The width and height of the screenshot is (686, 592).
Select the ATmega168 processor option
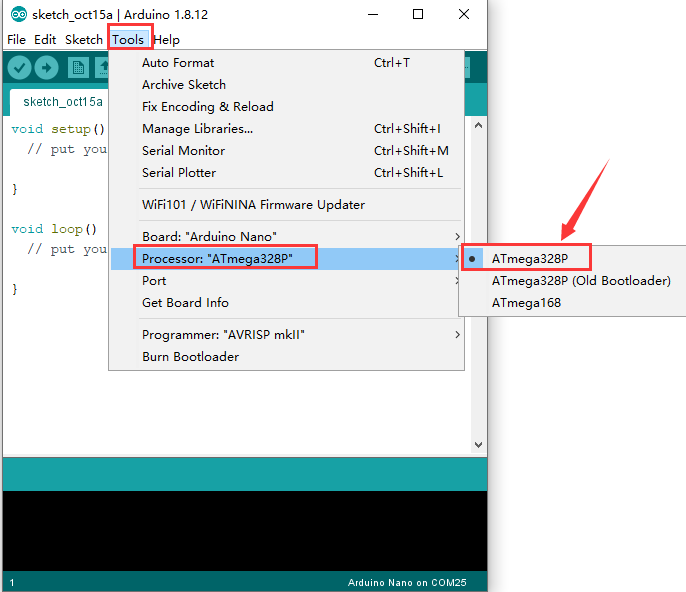point(573,303)
